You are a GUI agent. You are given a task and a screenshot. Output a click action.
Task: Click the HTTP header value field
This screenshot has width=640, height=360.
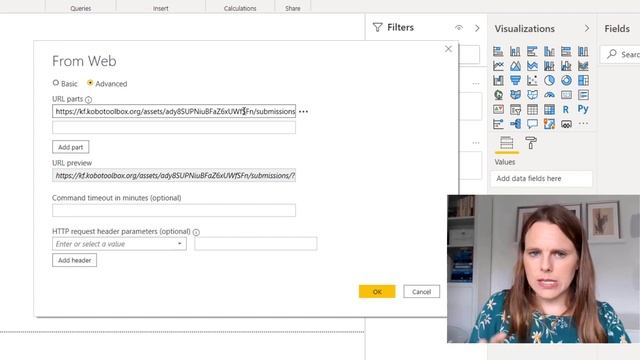pyautogui.click(x=256, y=244)
